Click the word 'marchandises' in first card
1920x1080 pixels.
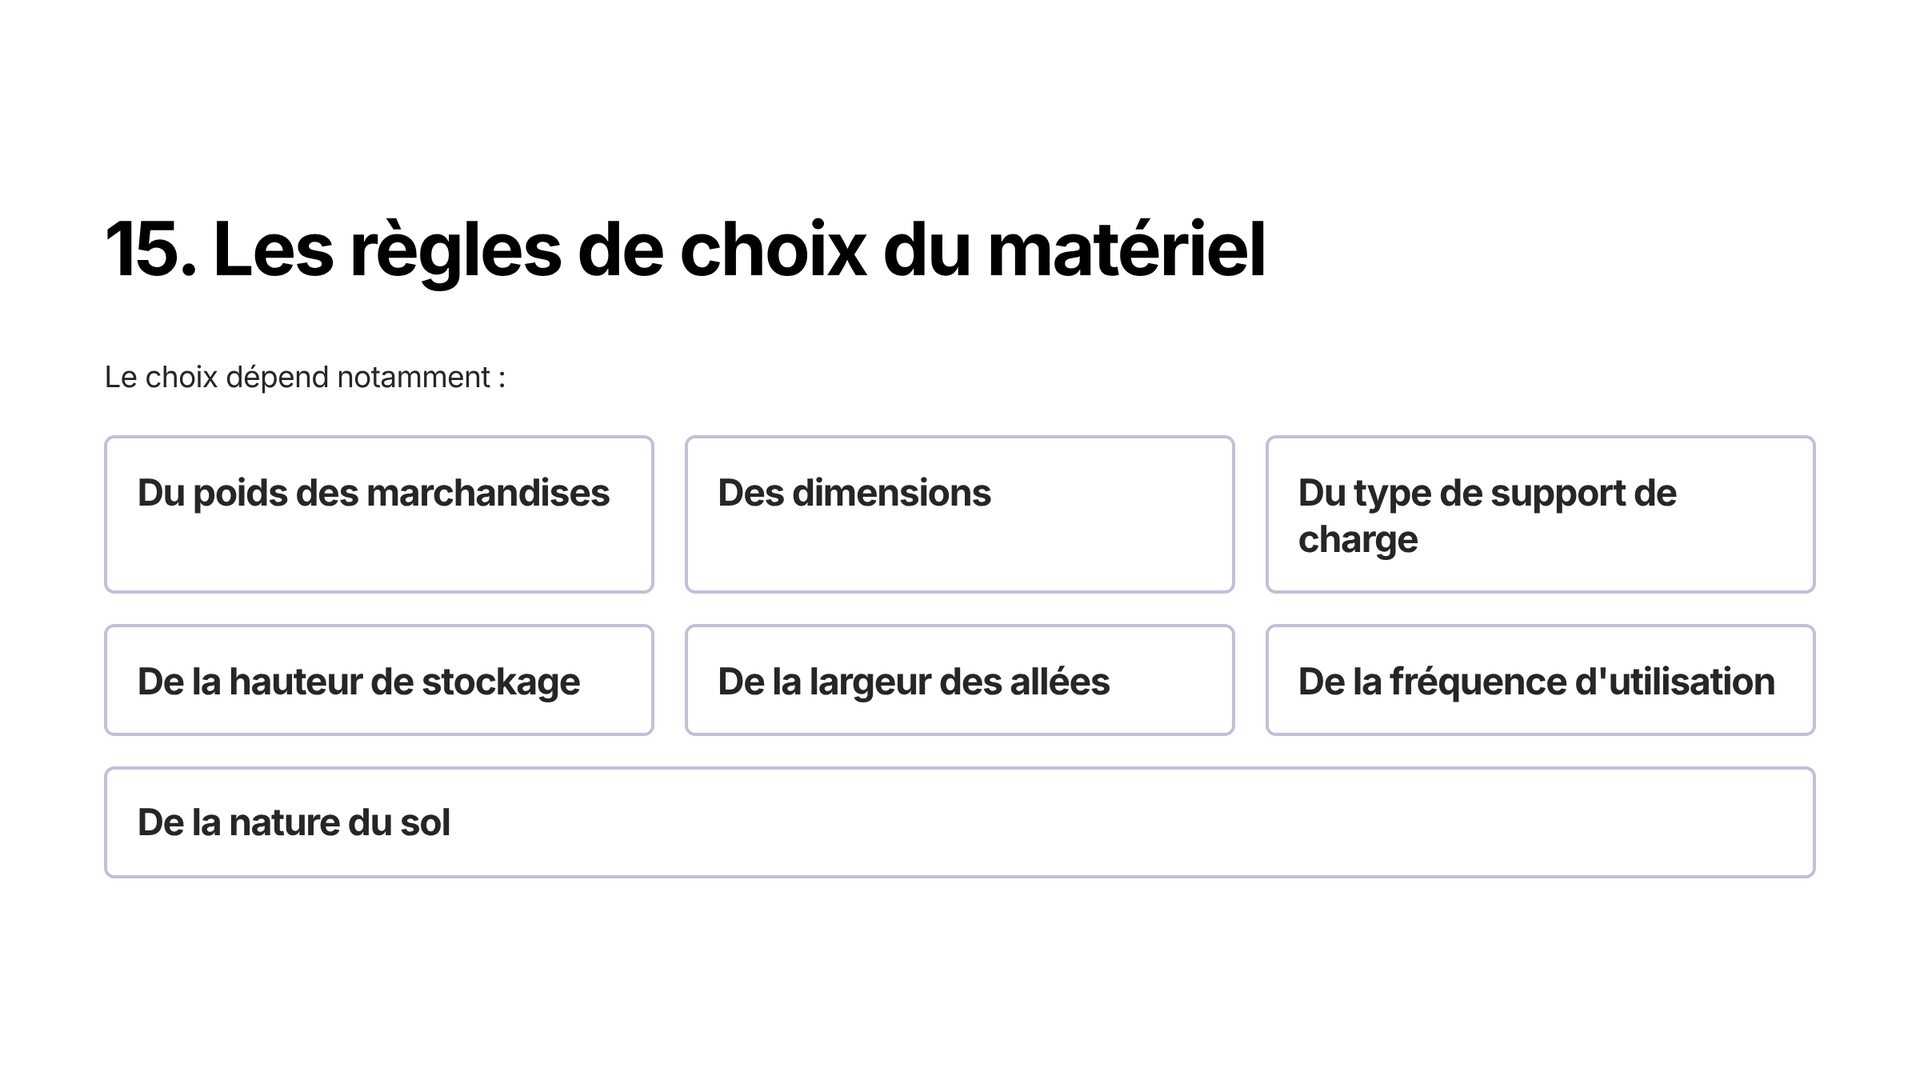point(488,493)
